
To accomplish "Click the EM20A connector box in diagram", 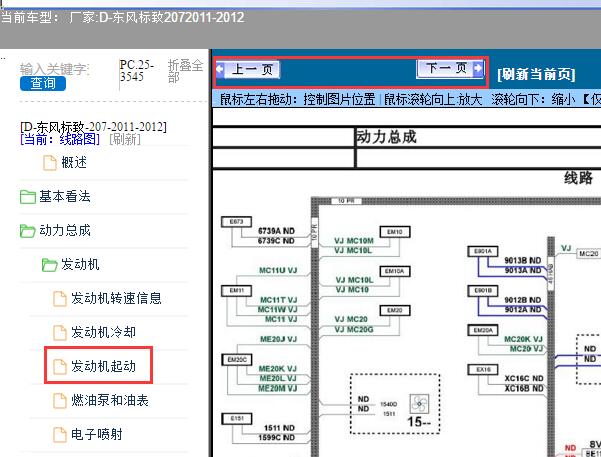I will pos(483,330).
